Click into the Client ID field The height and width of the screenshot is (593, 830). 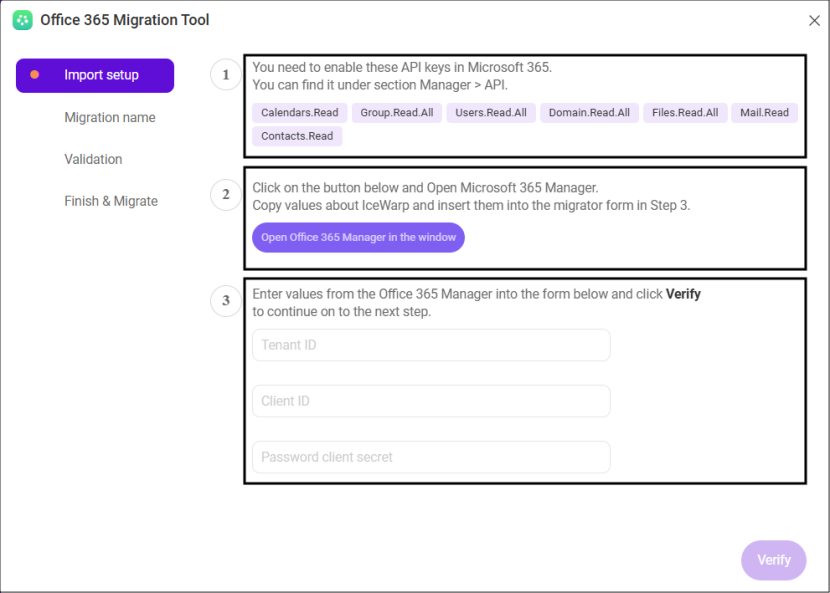[431, 401]
